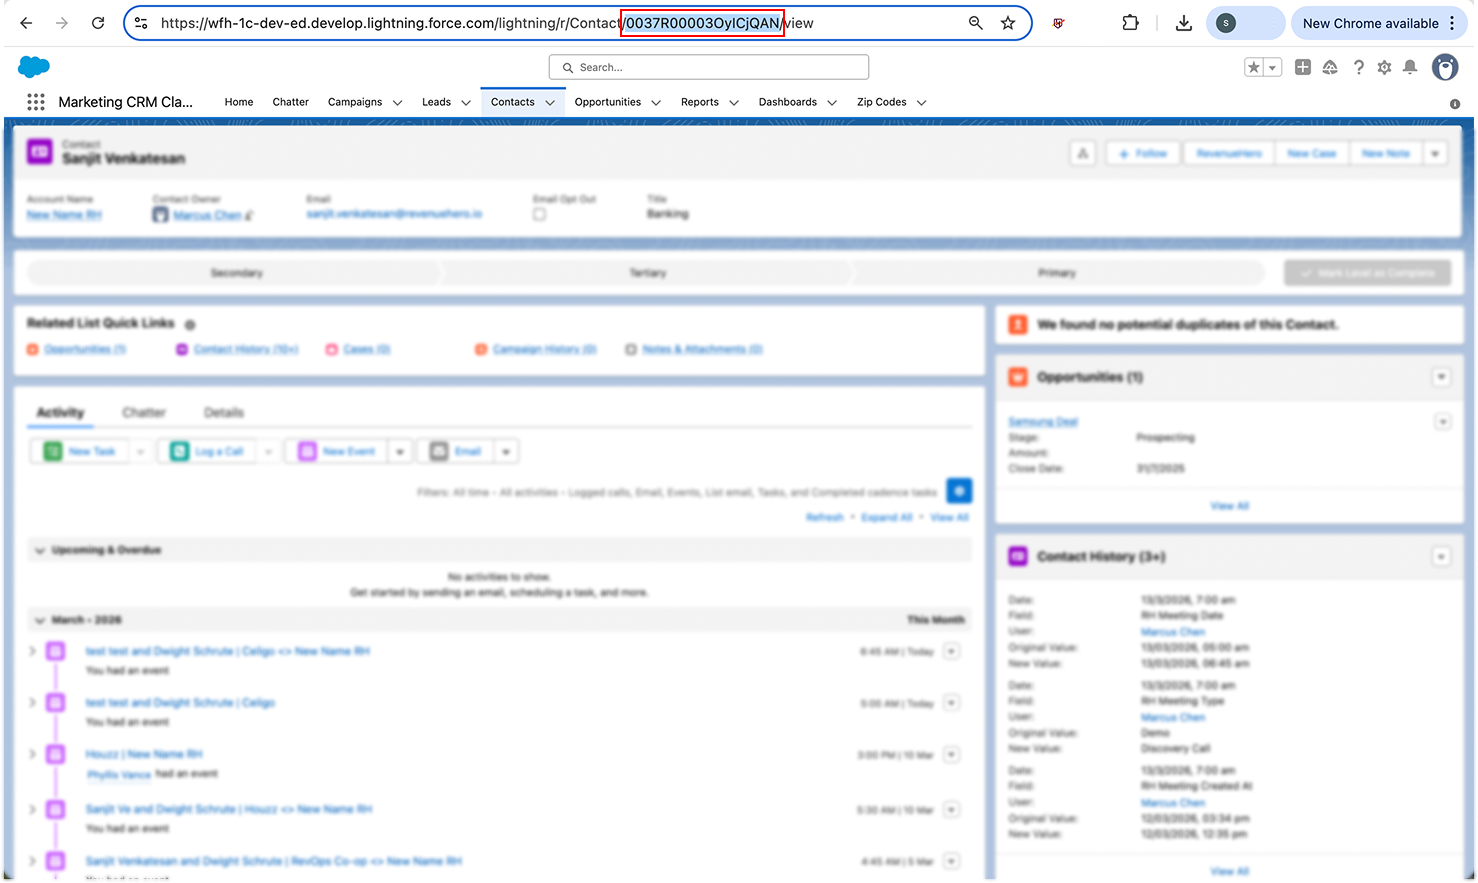Click the Salesforce cloud logo
The width and height of the screenshot is (1478, 883).
click(x=33, y=66)
